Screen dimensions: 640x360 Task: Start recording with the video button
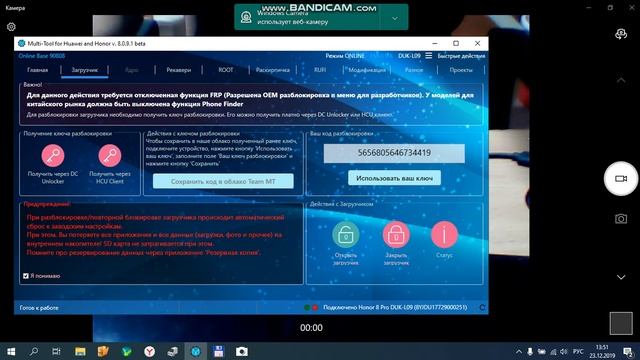coord(621,179)
